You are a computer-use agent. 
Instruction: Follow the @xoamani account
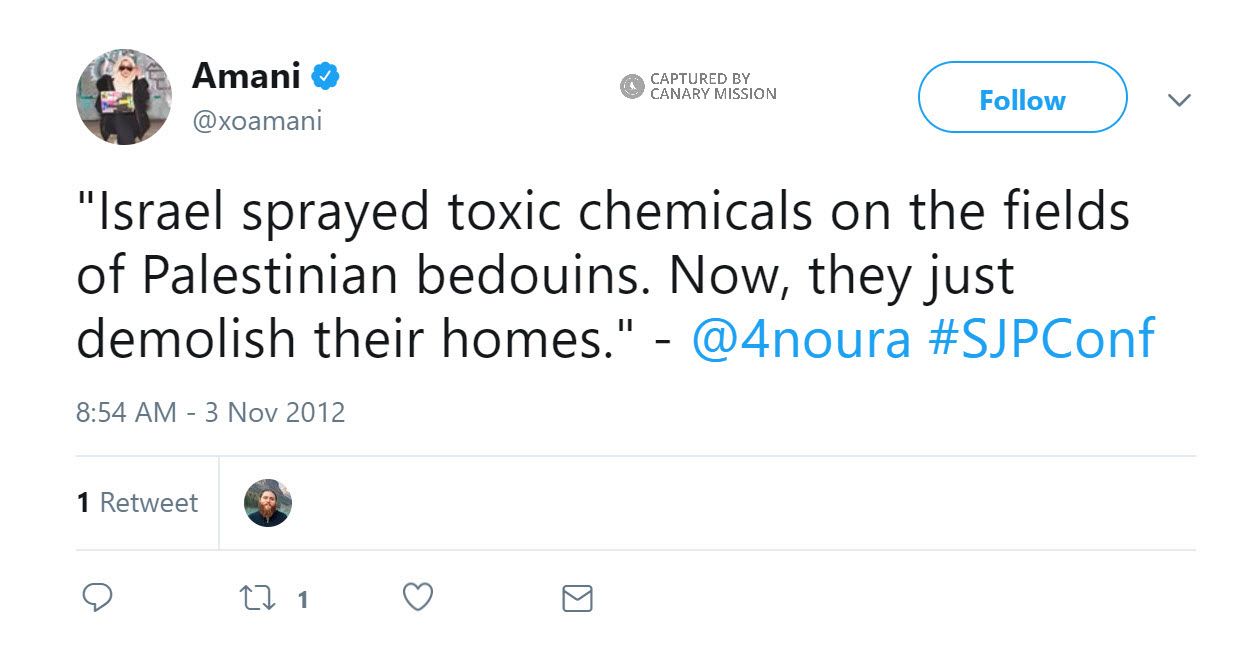coord(1022,98)
